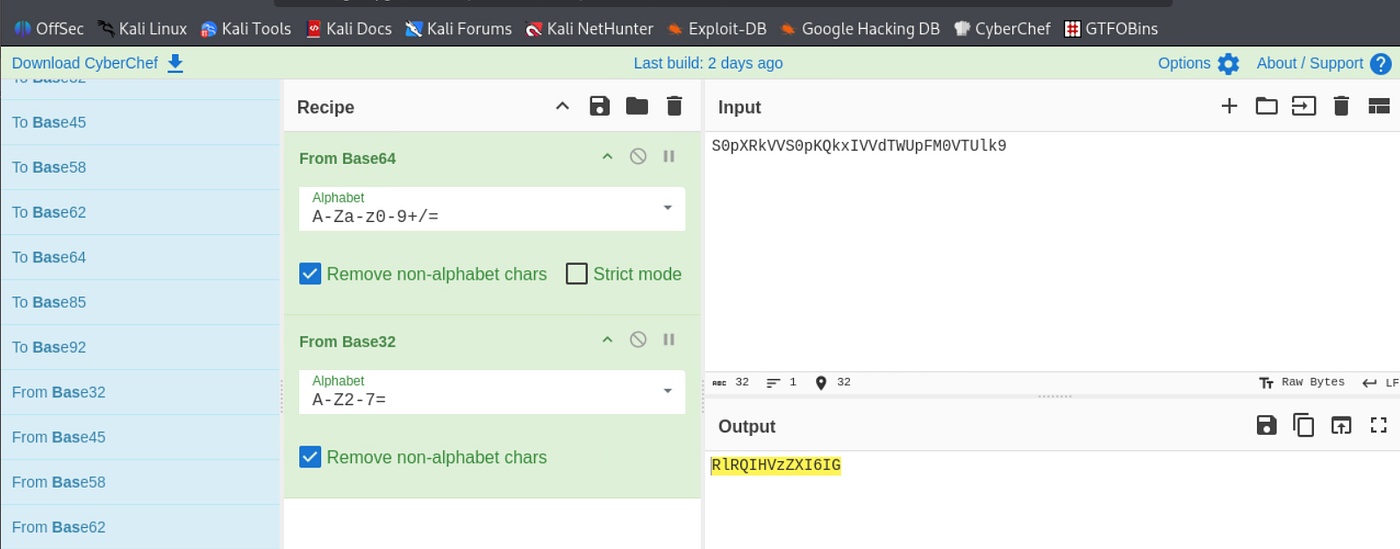This screenshot has height=549, width=1400.
Task: Open a folder as input
Action: (1267, 106)
